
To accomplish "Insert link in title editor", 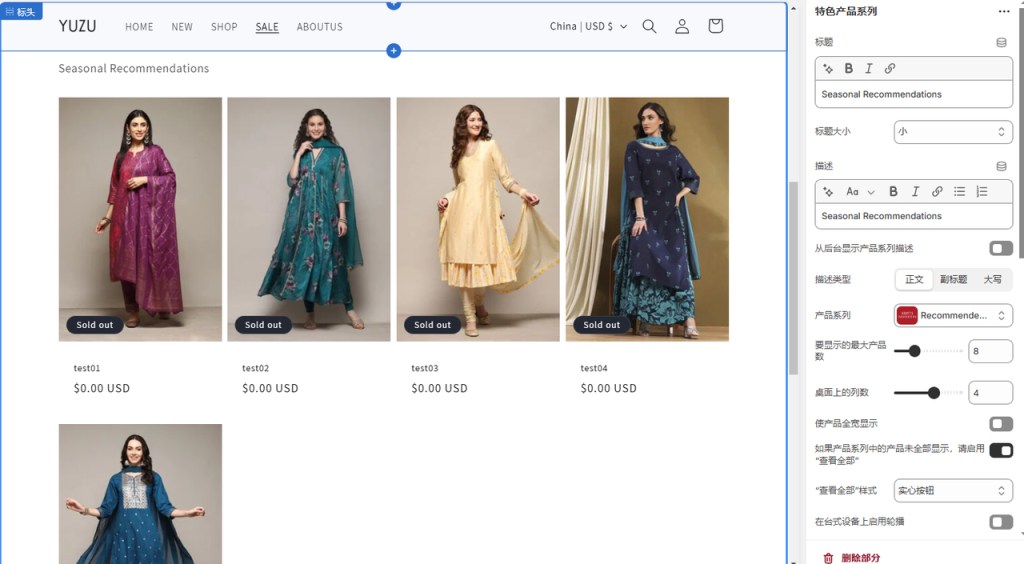I will 889,69.
